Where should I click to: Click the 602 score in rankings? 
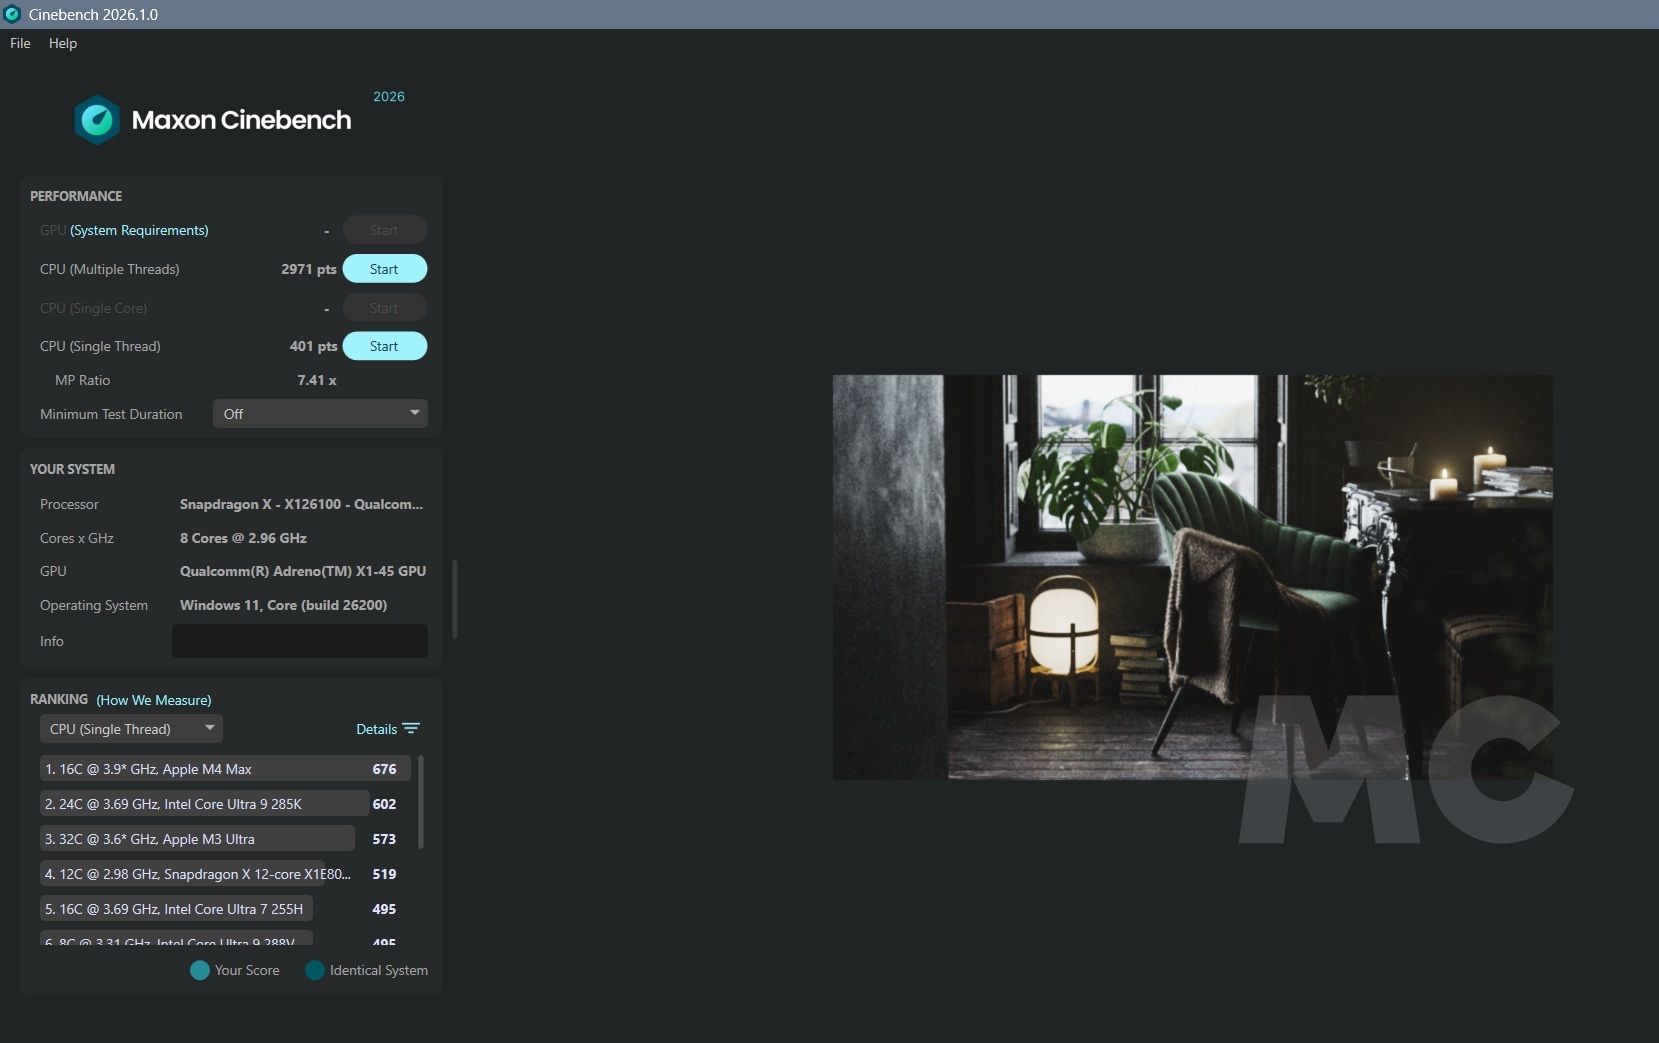[x=384, y=804]
